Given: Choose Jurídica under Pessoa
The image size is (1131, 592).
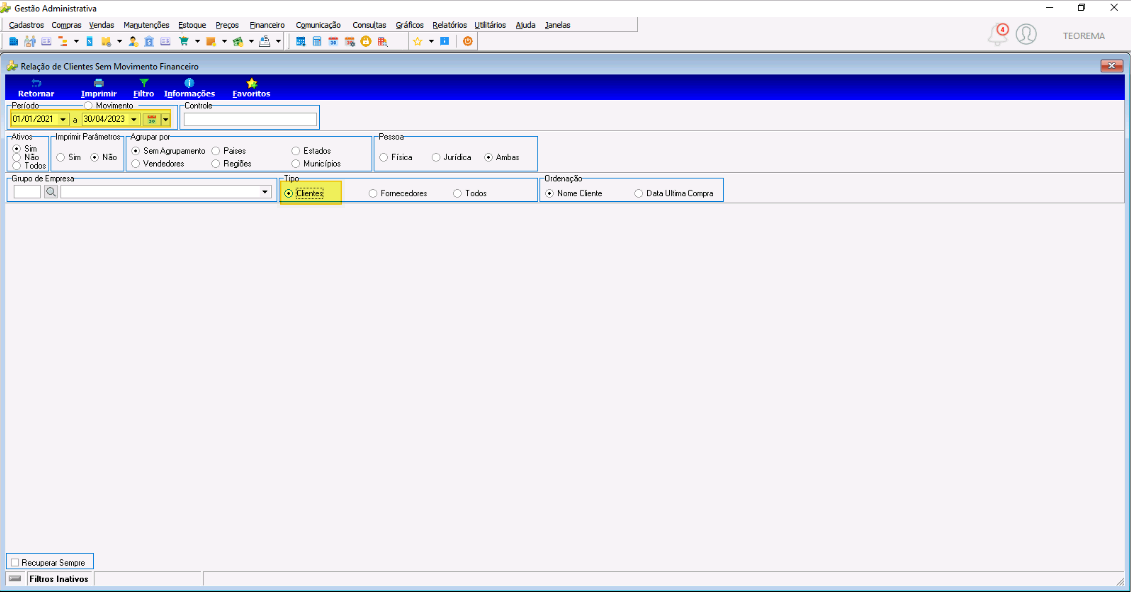Looking at the screenshot, I should pyautogui.click(x=436, y=157).
